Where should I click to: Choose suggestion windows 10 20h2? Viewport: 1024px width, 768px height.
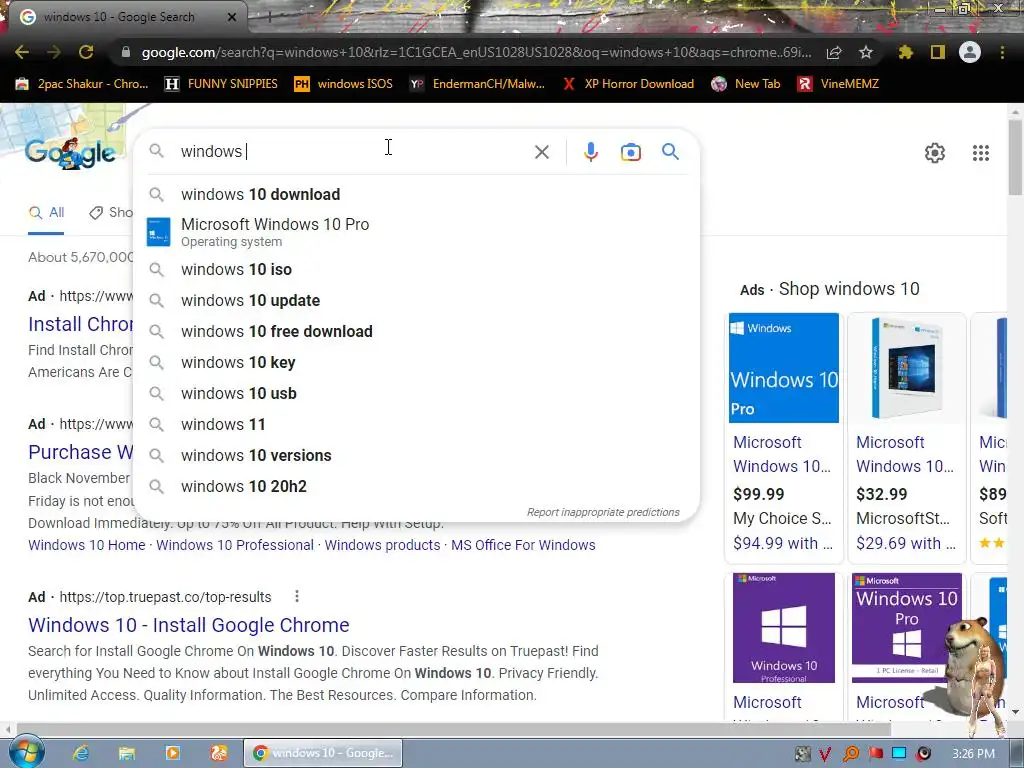pos(416,487)
